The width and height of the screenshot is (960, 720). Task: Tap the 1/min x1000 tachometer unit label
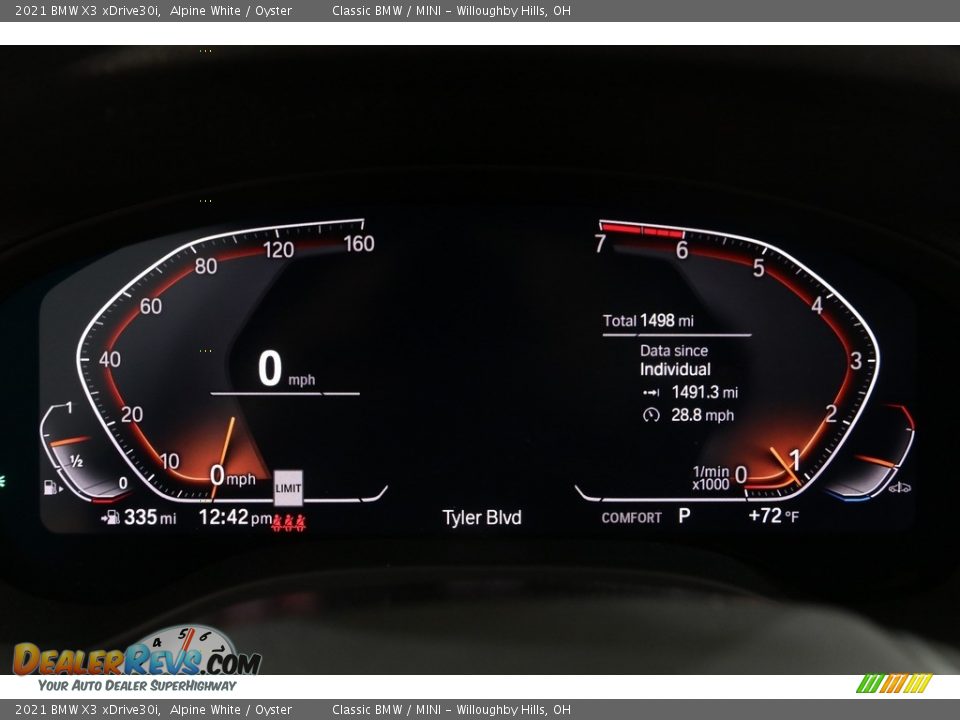click(711, 478)
